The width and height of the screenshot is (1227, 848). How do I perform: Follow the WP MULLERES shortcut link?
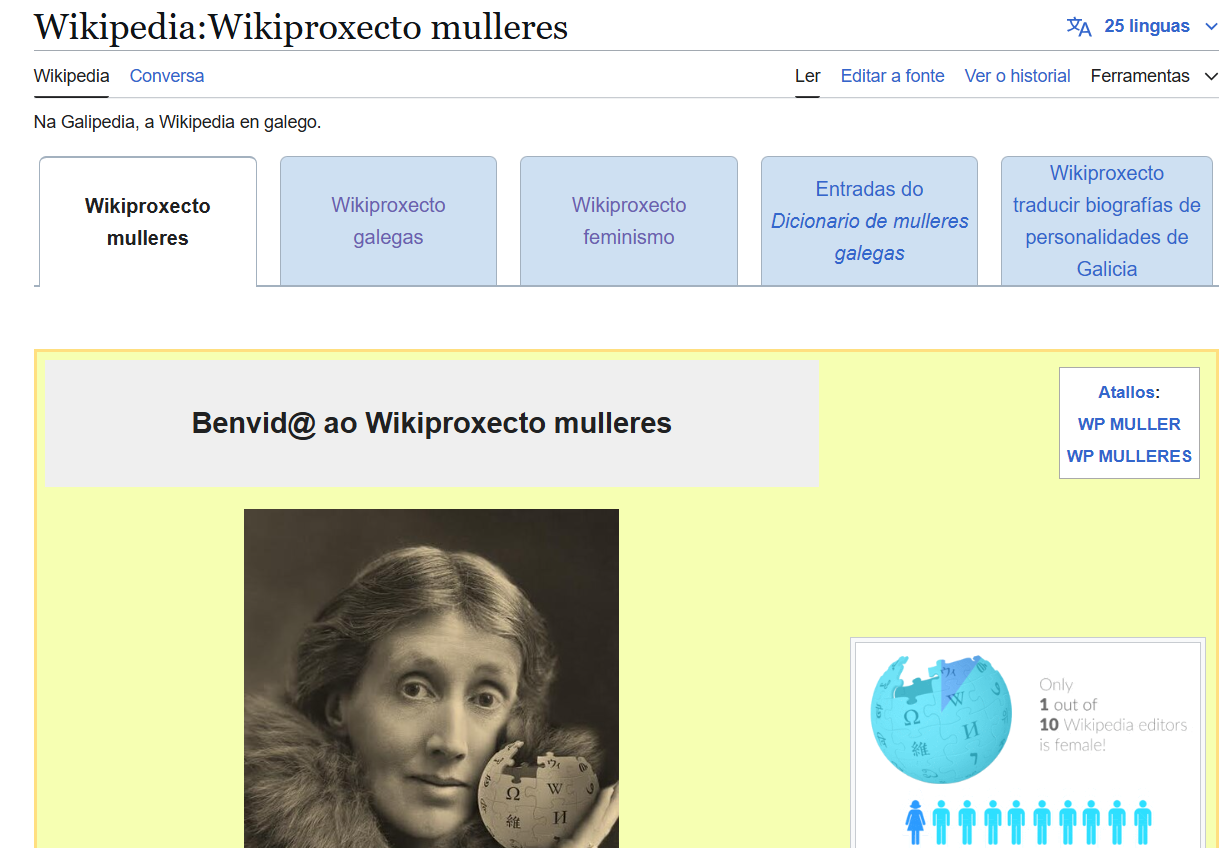(x=1129, y=456)
